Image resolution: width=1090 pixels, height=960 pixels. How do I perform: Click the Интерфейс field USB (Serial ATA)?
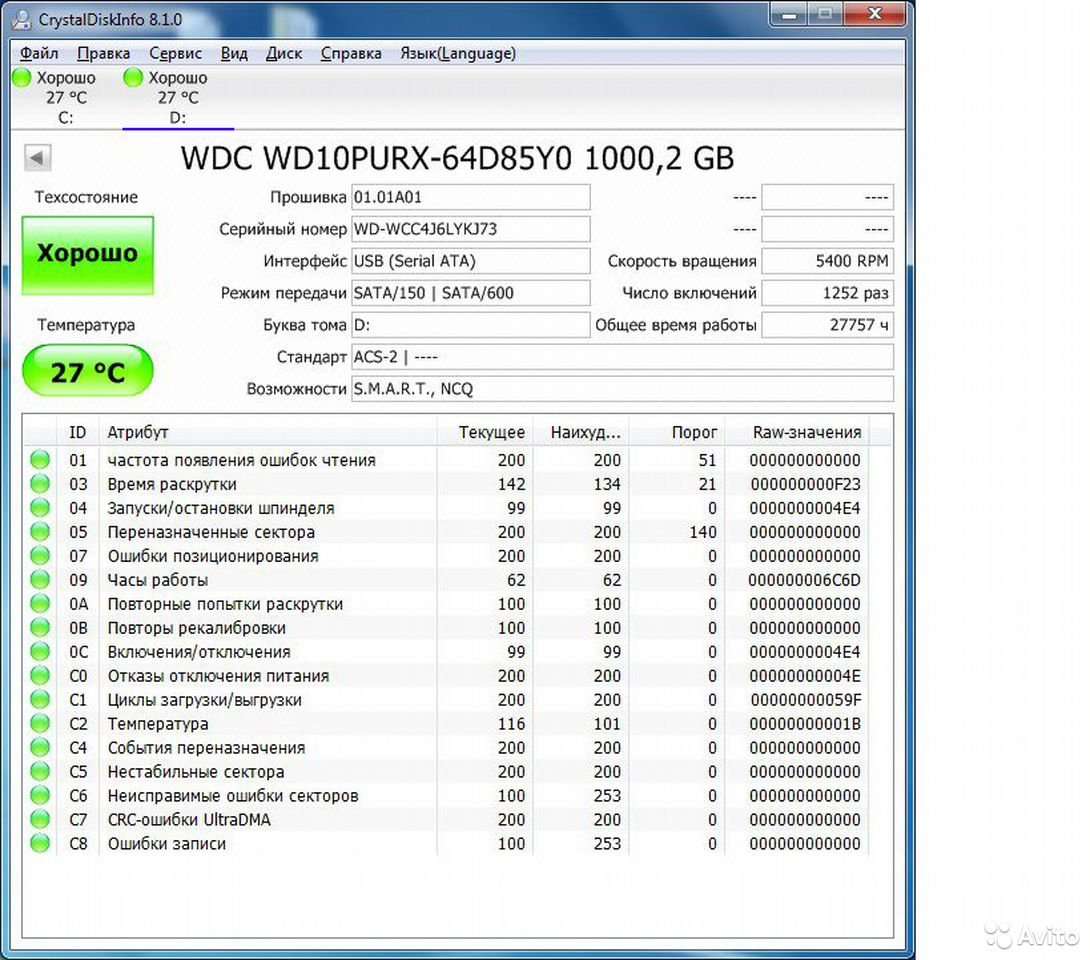(x=471, y=261)
